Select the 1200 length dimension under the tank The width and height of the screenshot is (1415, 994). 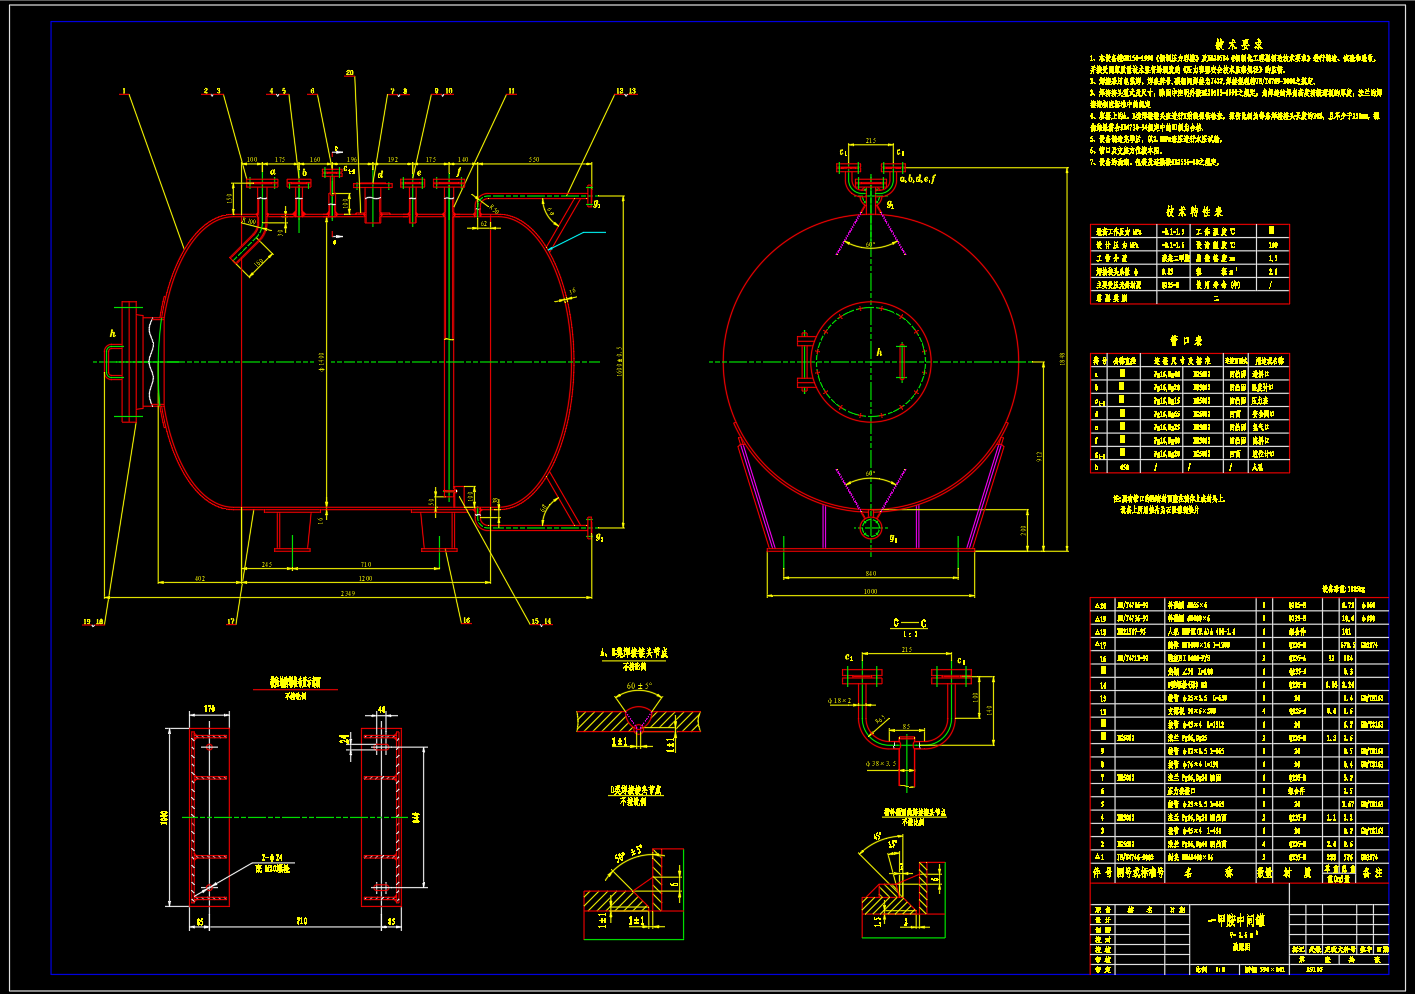coord(366,579)
